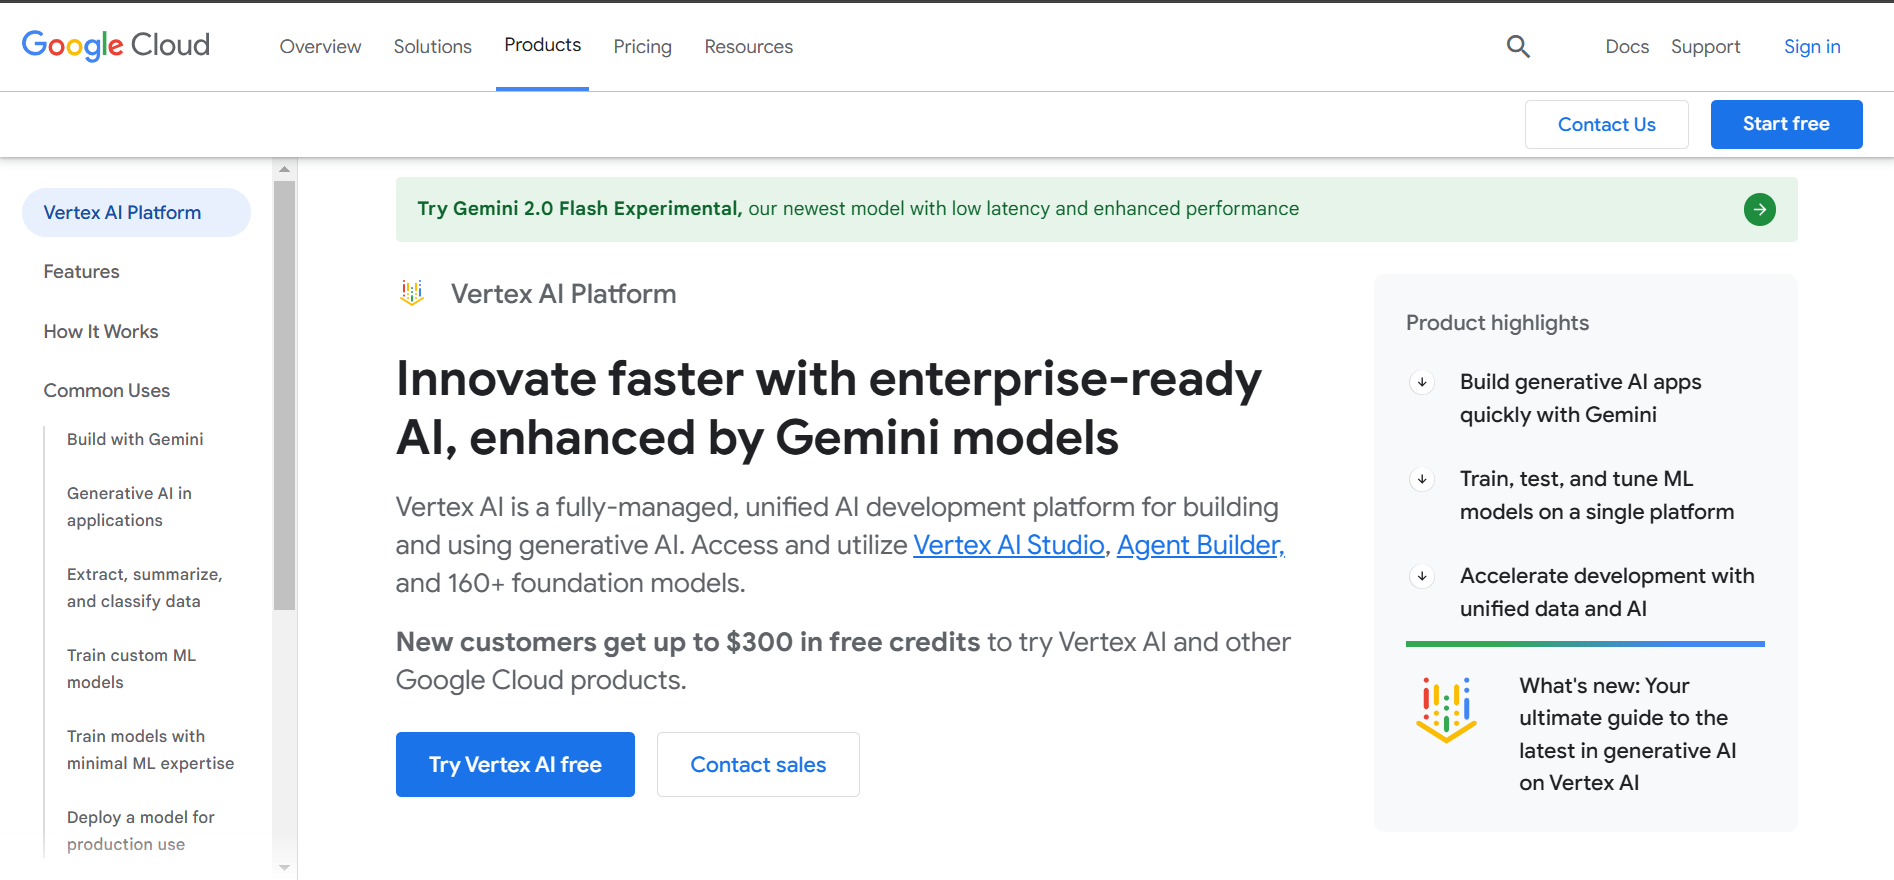Click the Contact sales button
Screen dimensions: 1894x880
tap(758, 764)
